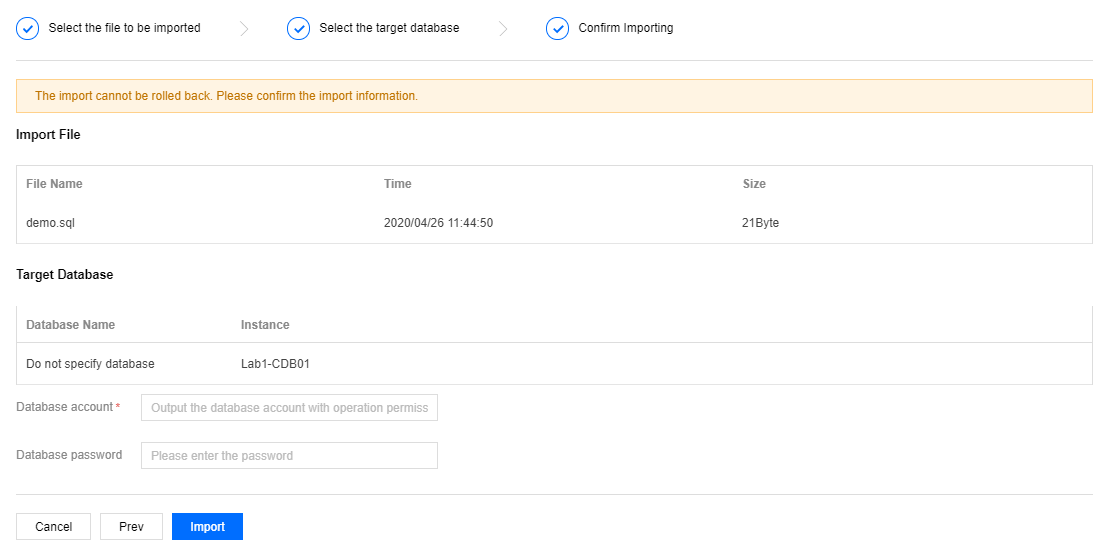Go back with the Prev button
1103x555 pixels.
[x=131, y=527]
